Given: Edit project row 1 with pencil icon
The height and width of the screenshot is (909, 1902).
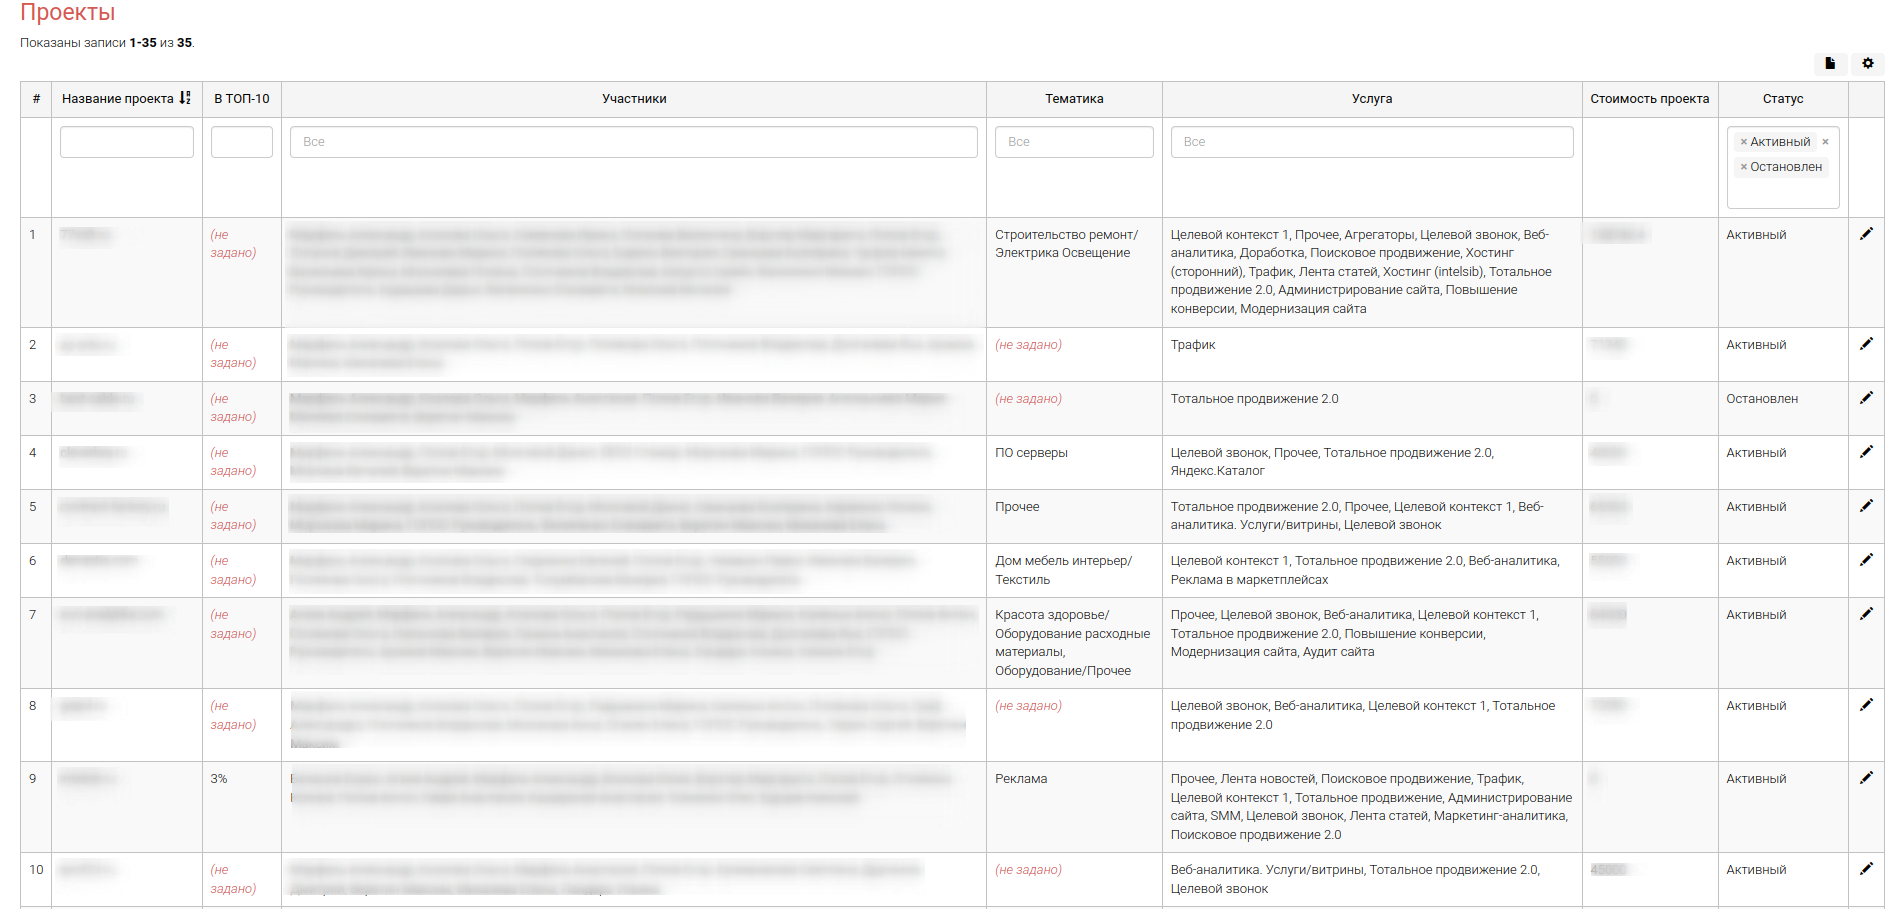Looking at the screenshot, I should coord(1866,234).
